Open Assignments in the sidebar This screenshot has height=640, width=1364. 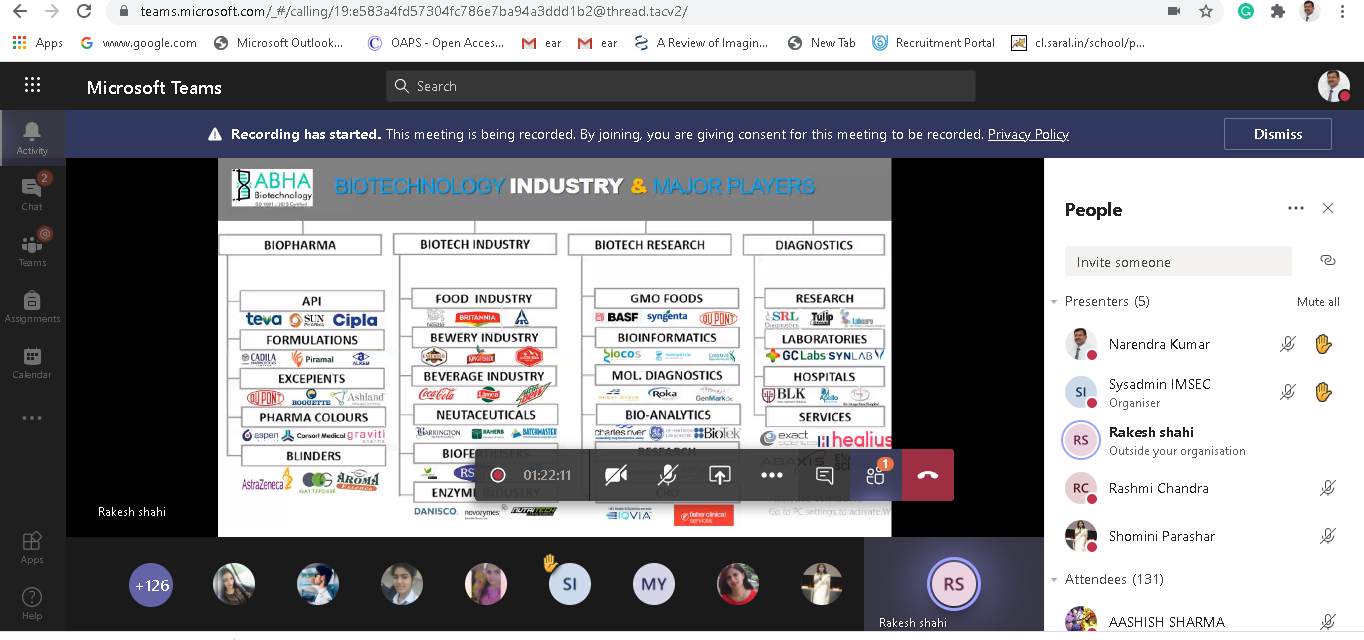coord(32,305)
